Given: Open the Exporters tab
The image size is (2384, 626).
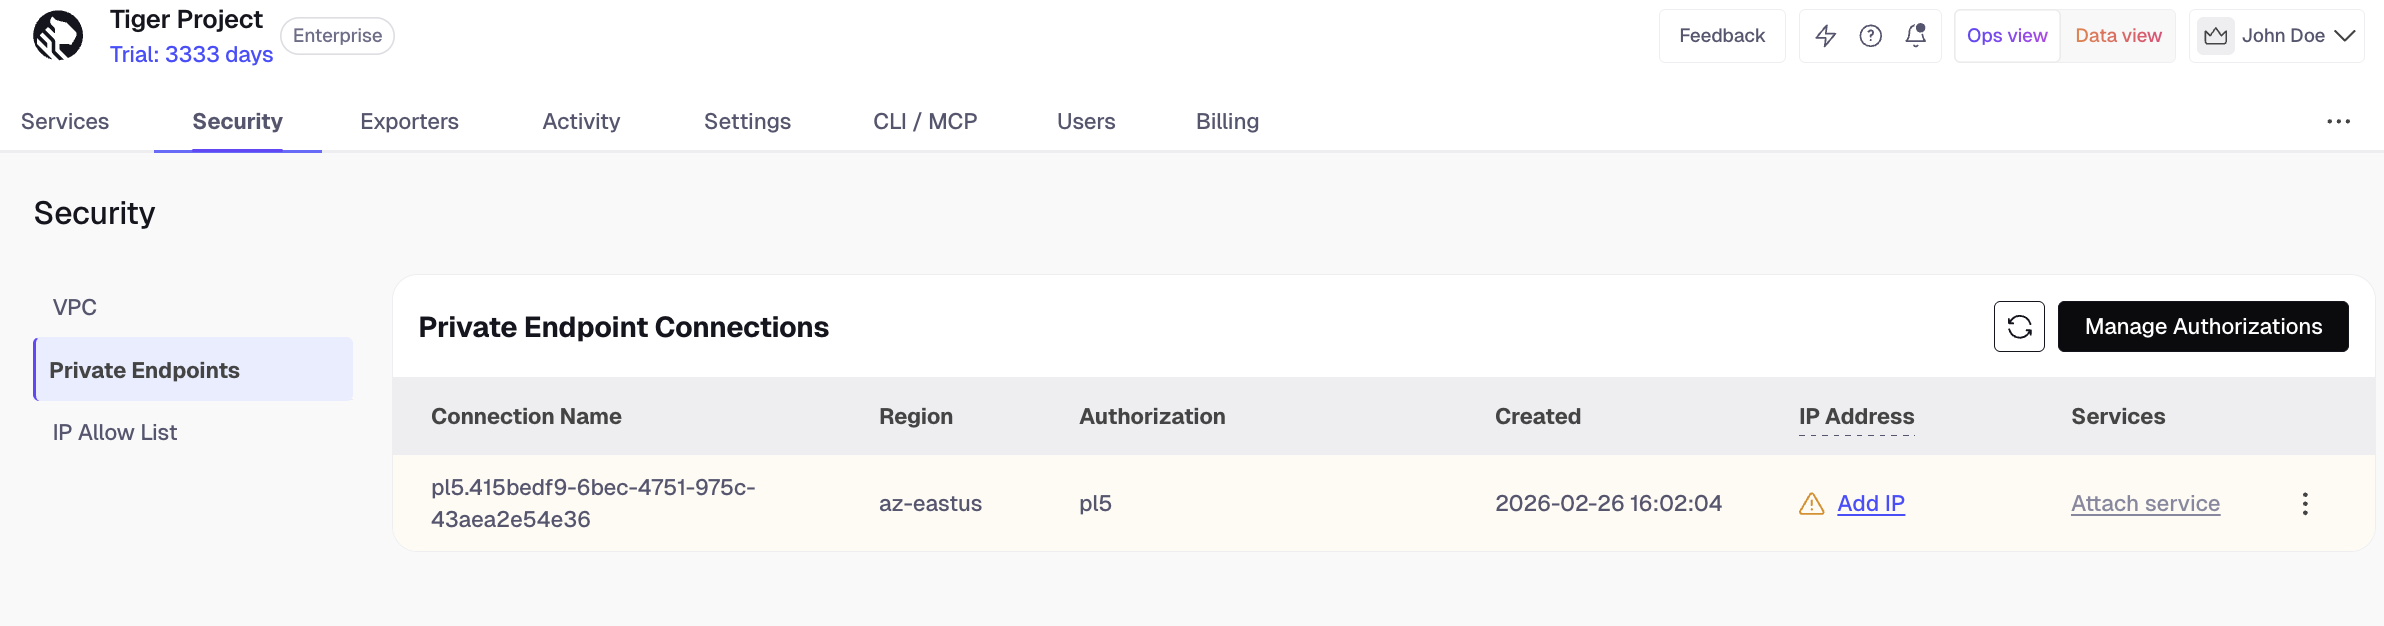Looking at the screenshot, I should (409, 121).
